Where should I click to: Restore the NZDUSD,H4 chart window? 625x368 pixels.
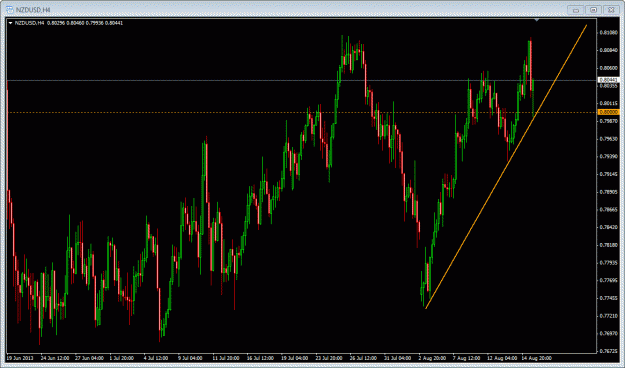[594, 10]
